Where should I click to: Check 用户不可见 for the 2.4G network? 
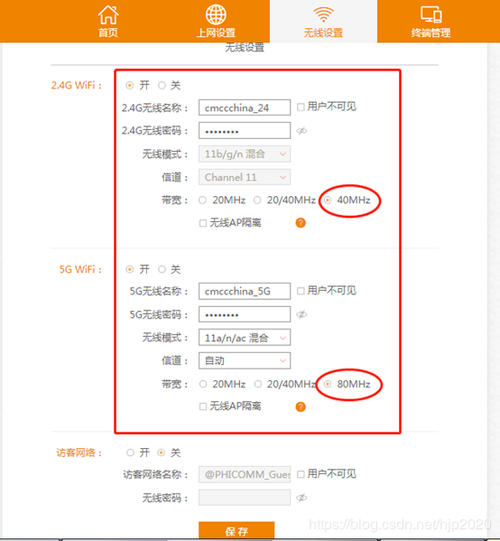[301, 107]
